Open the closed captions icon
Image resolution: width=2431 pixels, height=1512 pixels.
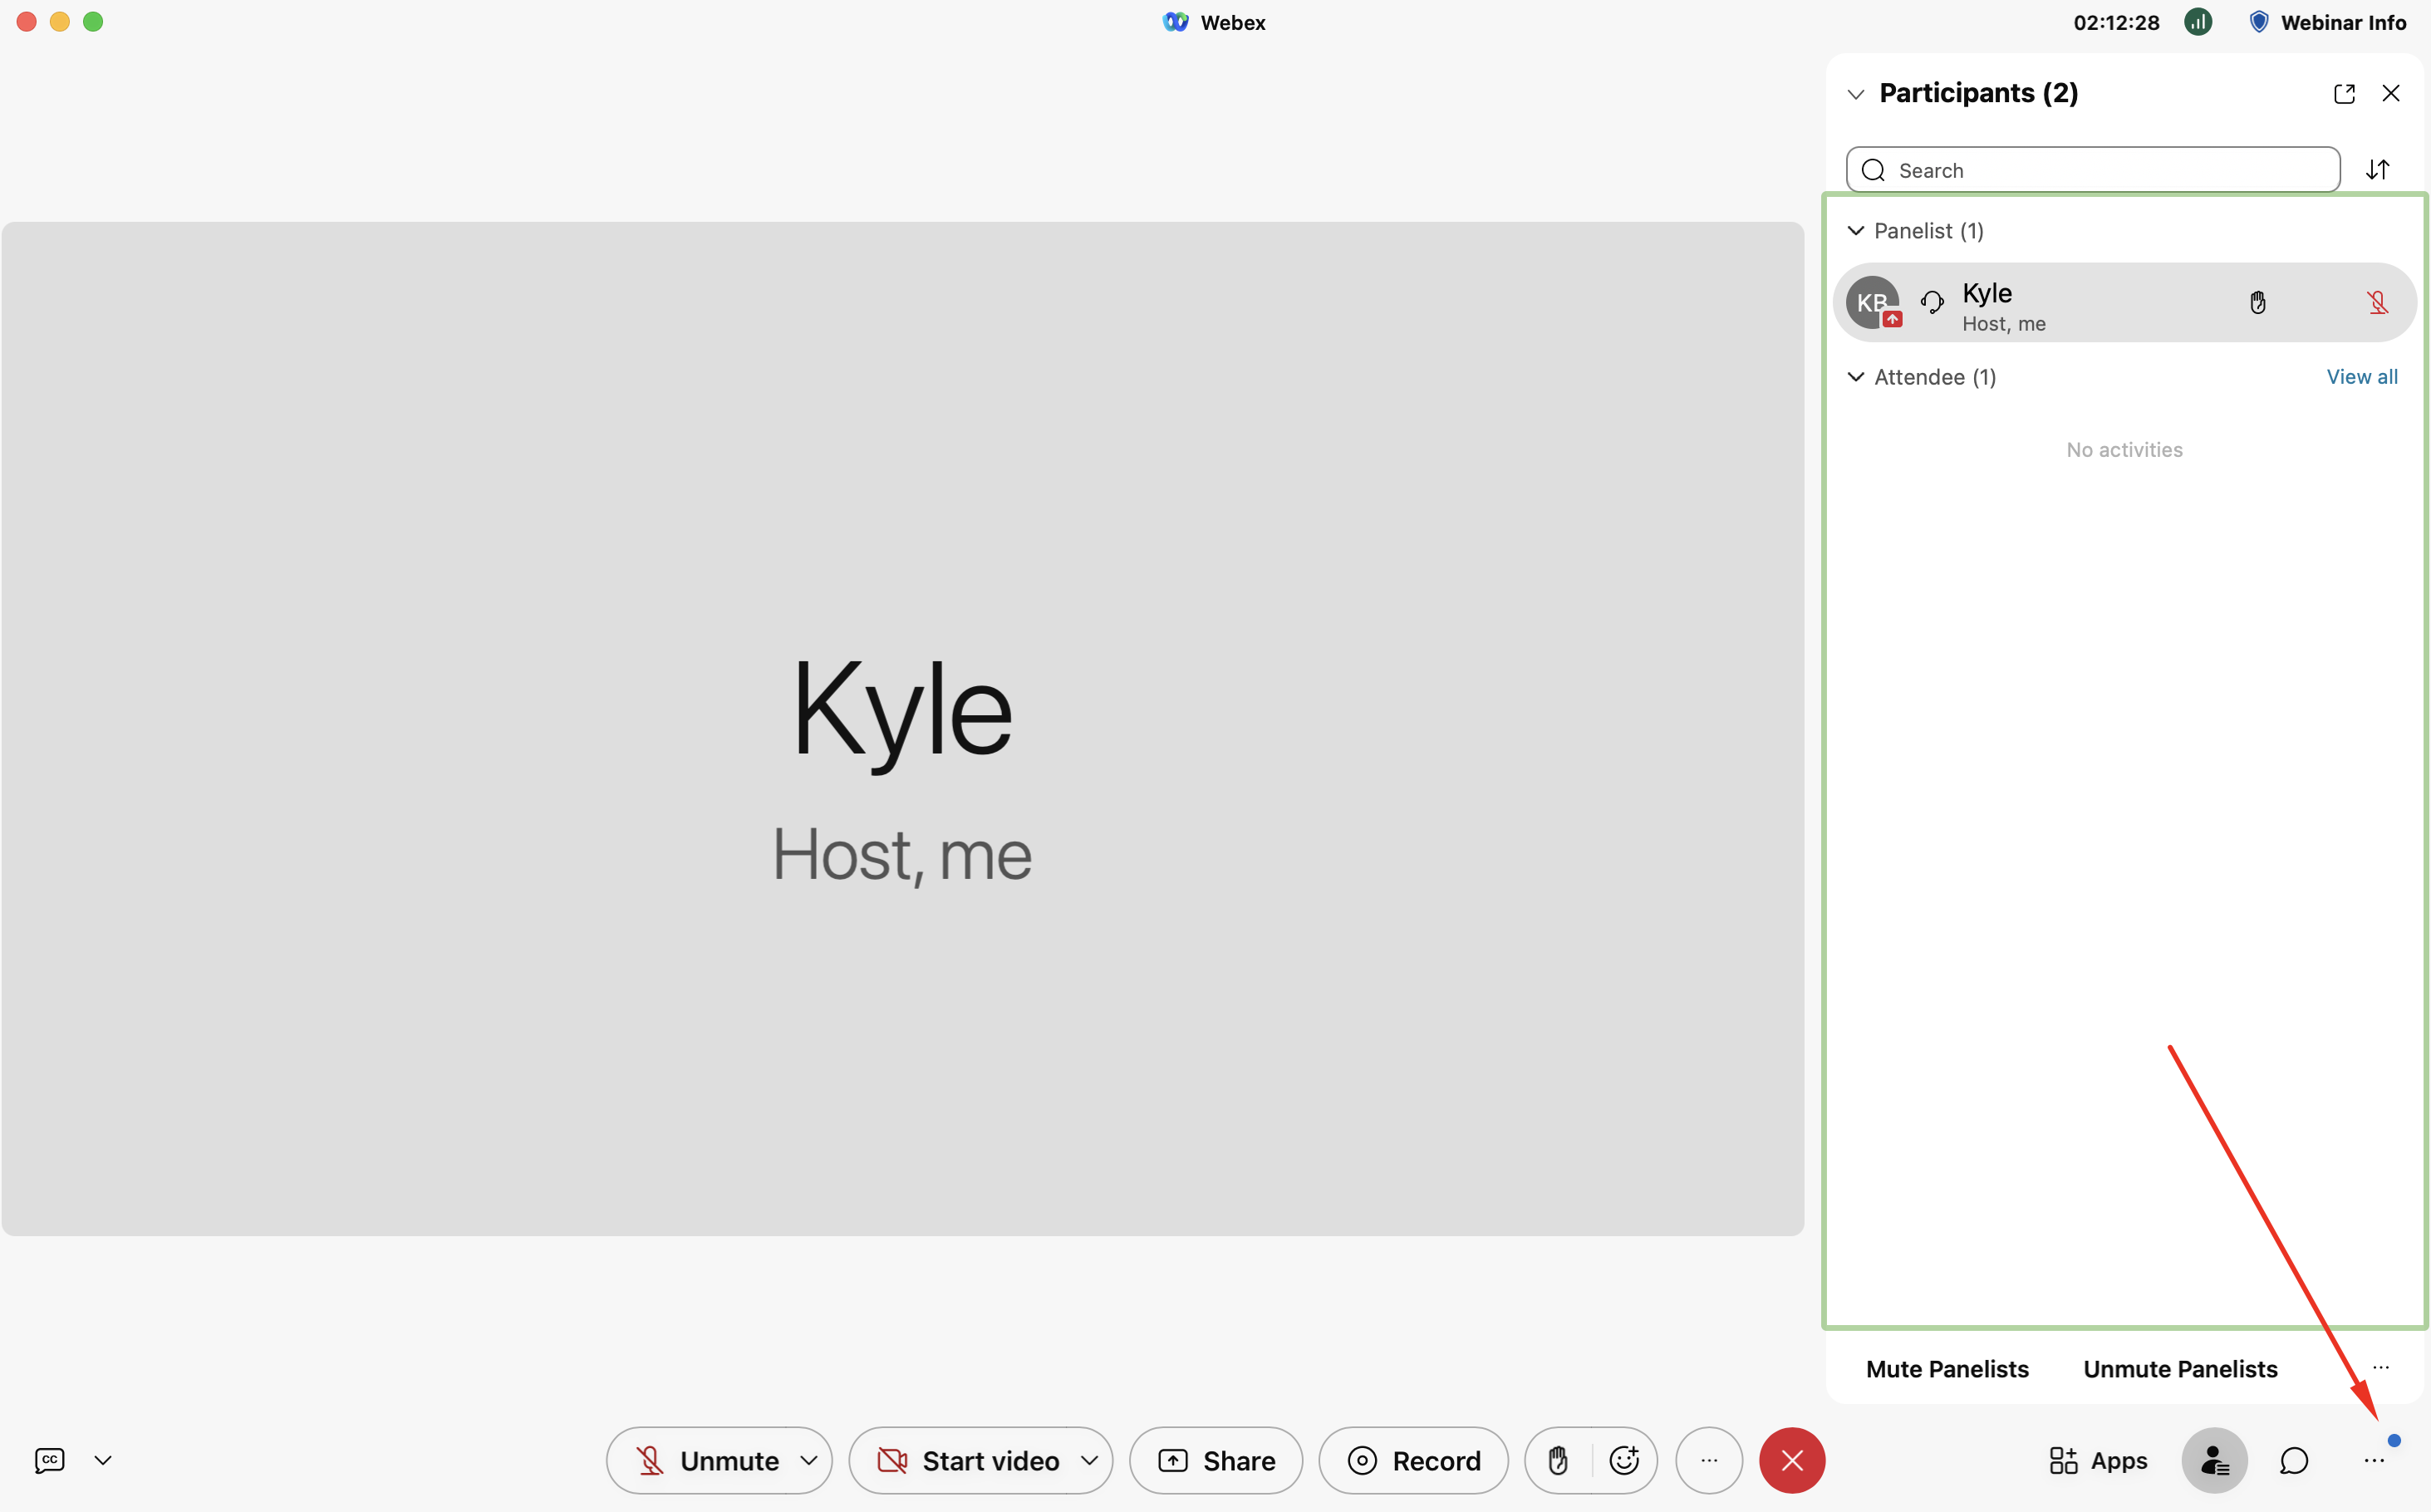click(50, 1460)
